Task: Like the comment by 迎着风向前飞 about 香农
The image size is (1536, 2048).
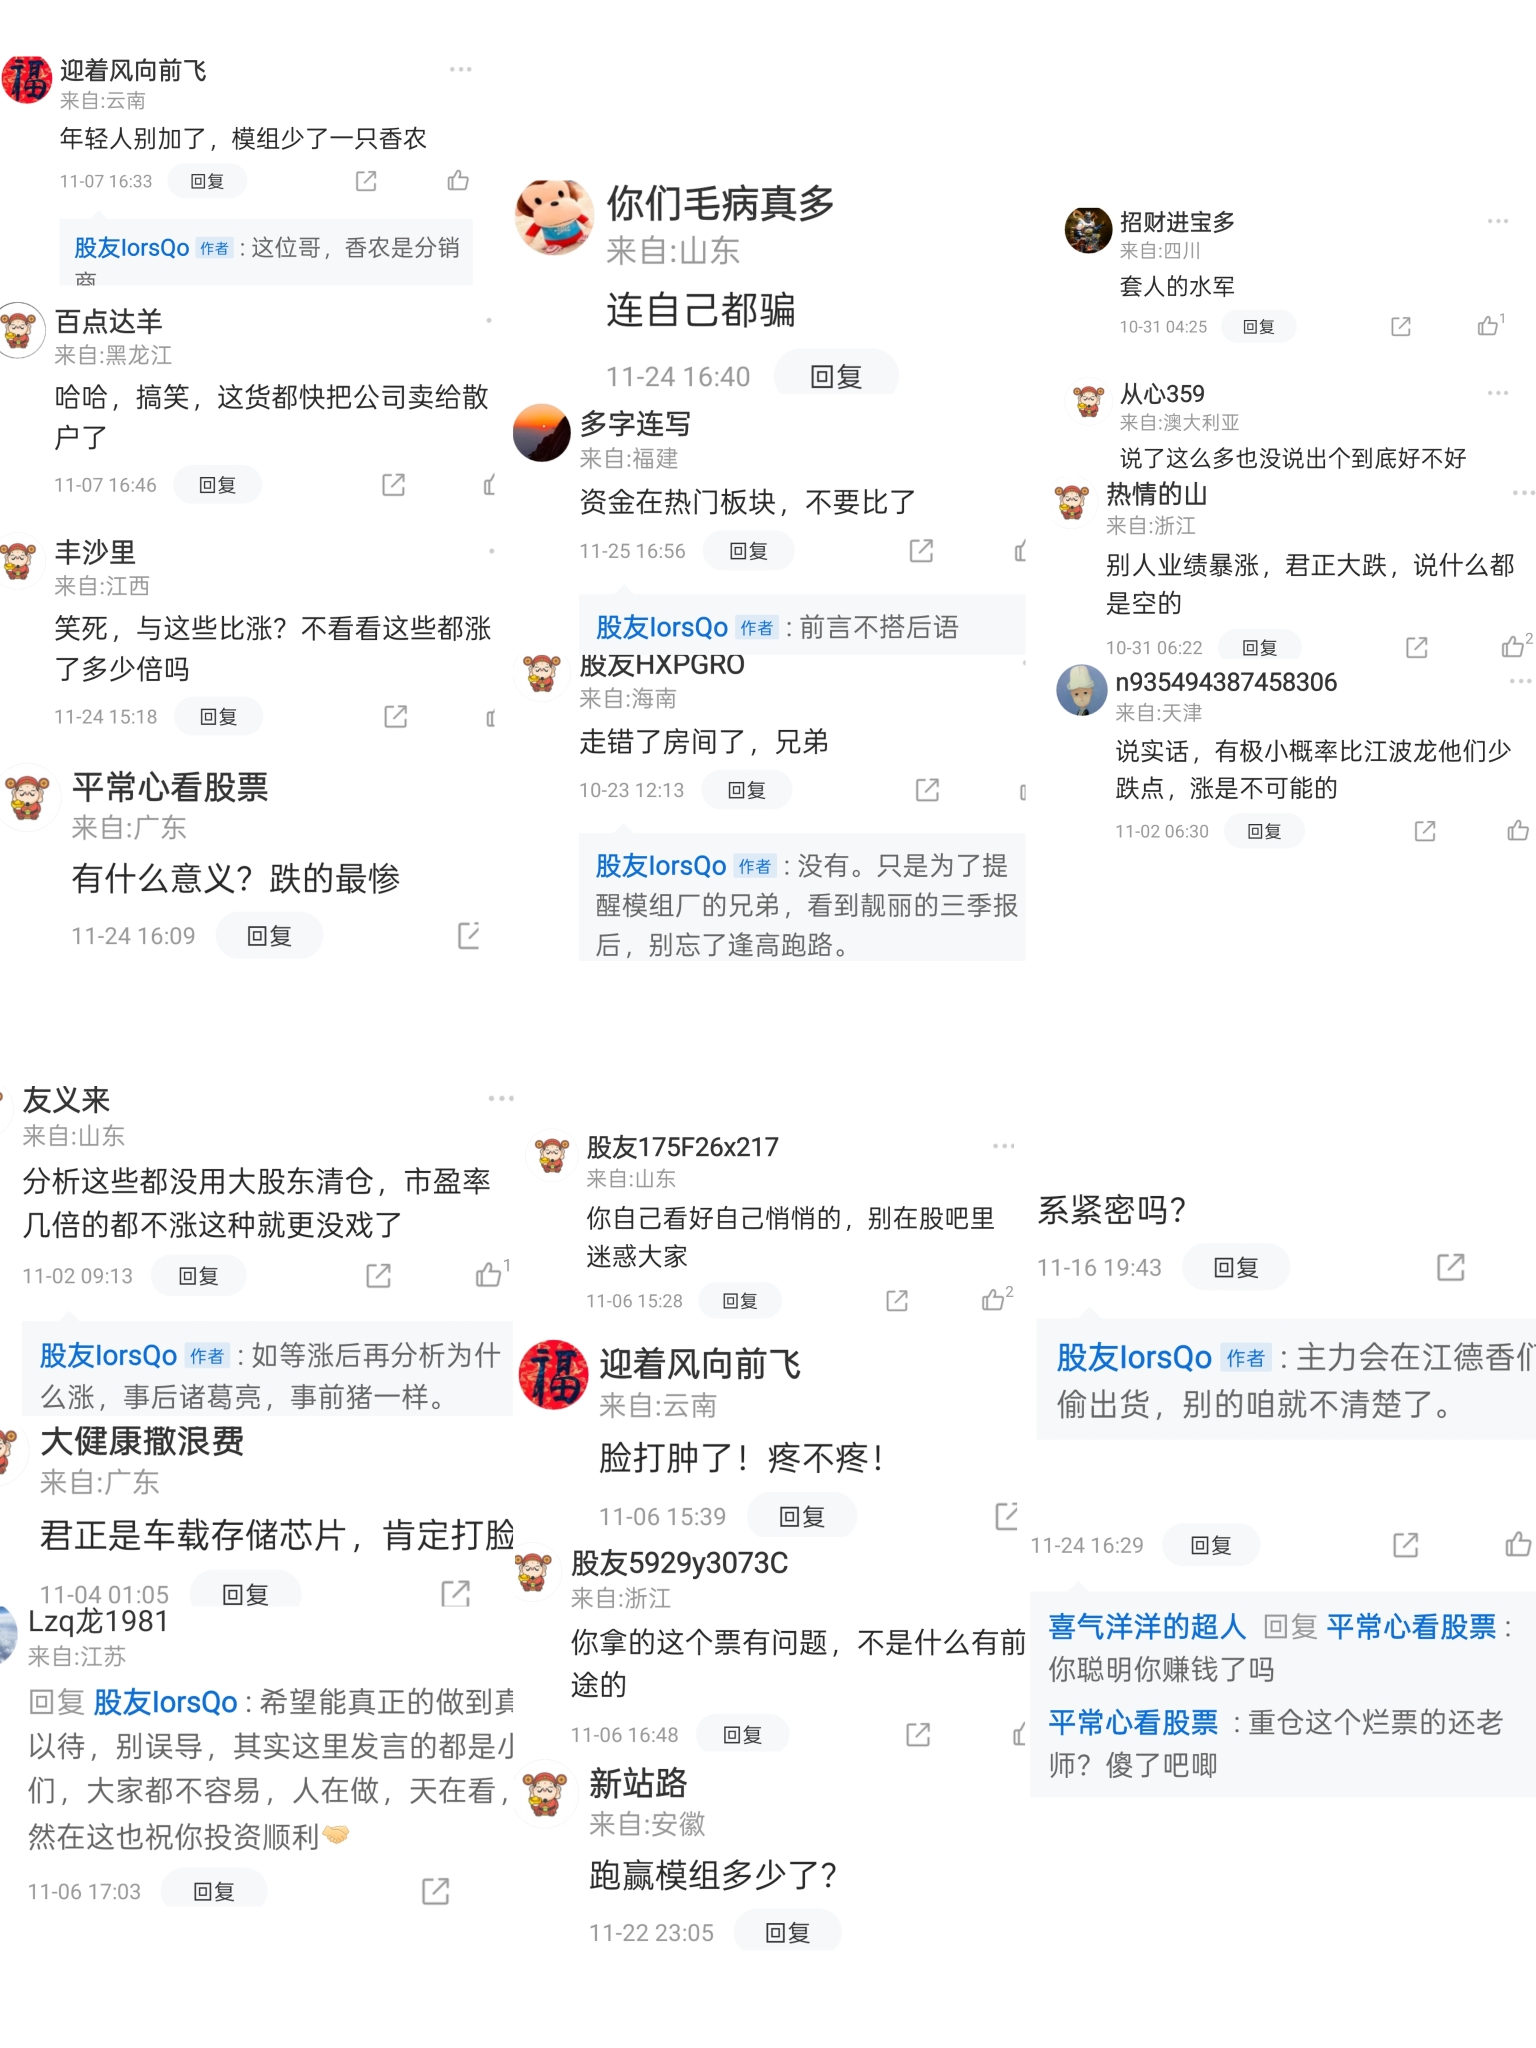Action: coord(458,180)
